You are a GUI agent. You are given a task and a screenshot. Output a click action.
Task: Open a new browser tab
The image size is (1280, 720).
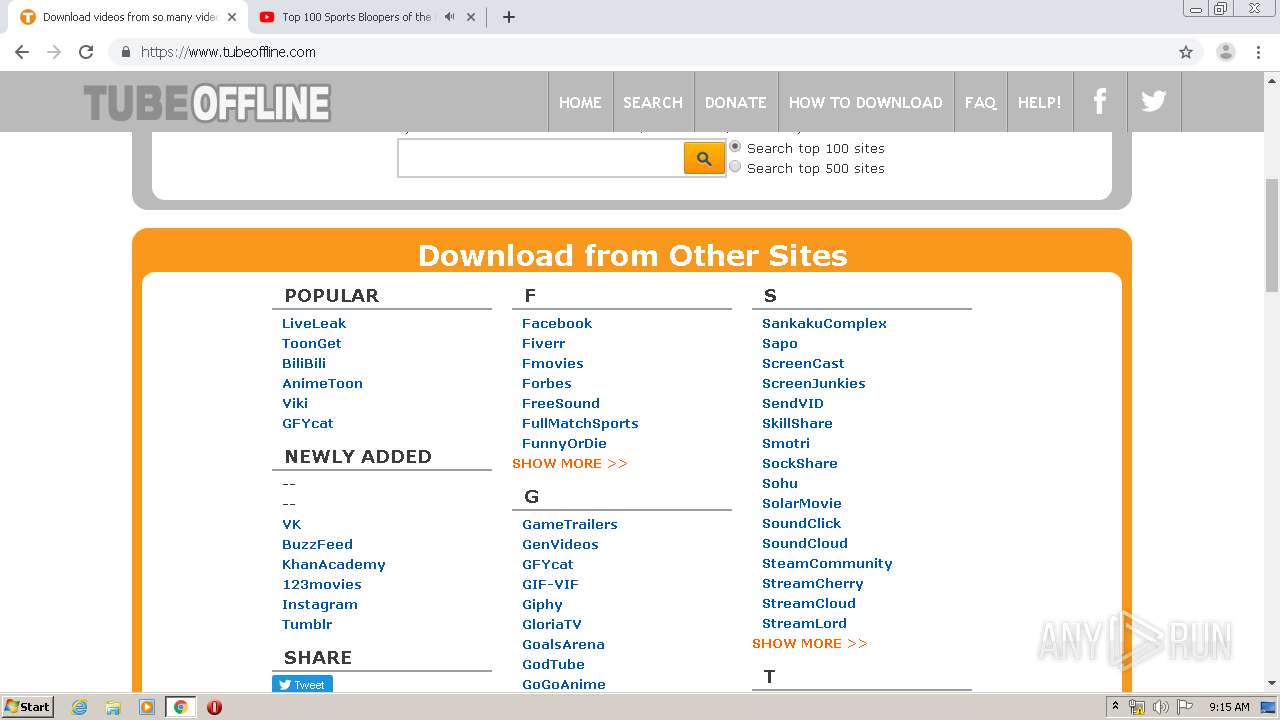[508, 17]
